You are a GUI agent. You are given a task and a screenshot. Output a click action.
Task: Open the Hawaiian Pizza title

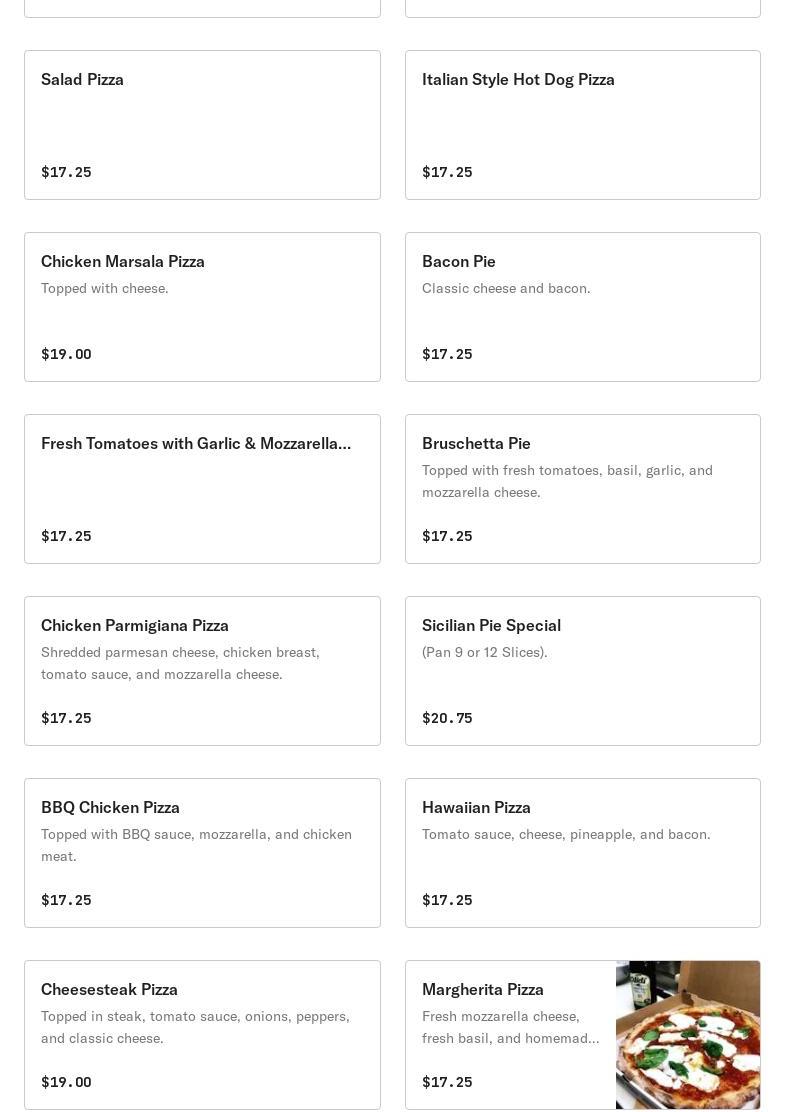476,807
